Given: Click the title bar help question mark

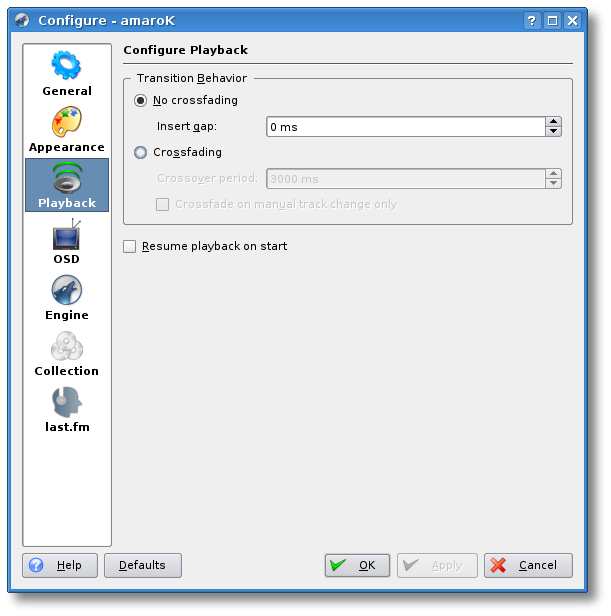Looking at the screenshot, I should [x=533, y=20].
